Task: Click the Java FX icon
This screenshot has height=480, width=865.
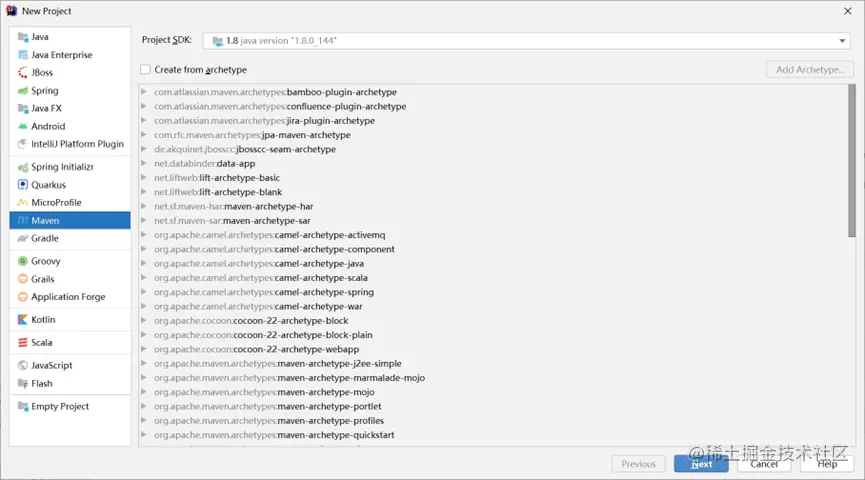Action: pos(23,108)
